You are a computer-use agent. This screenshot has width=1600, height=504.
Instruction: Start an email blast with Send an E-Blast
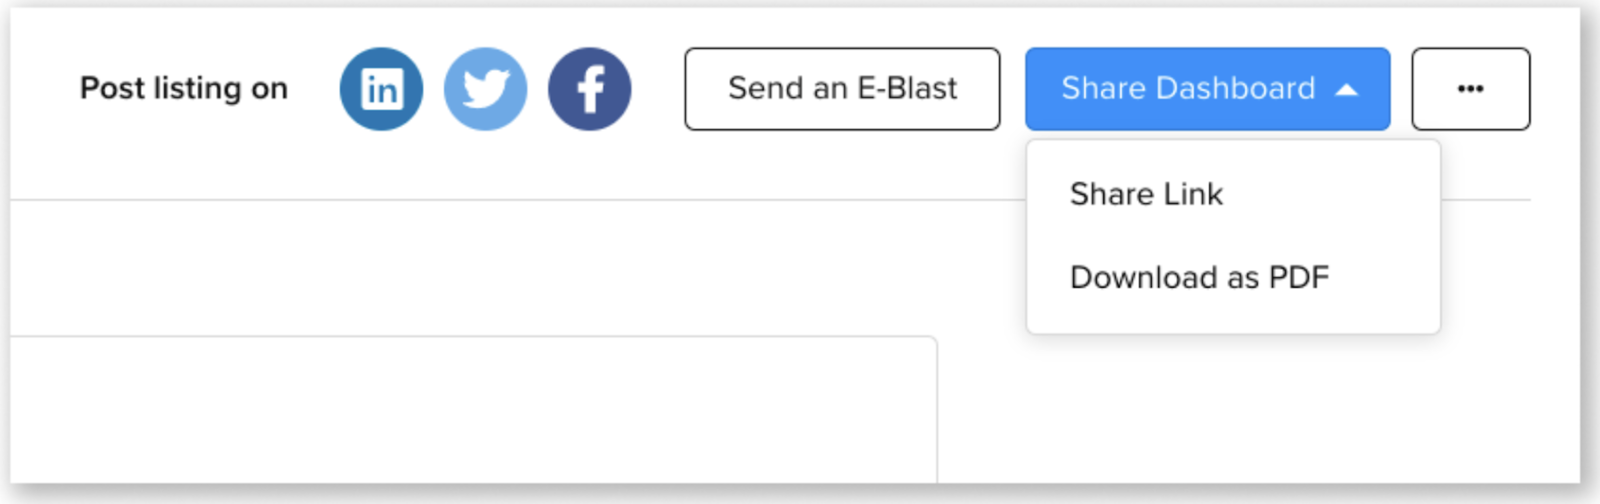(x=842, y=89)
